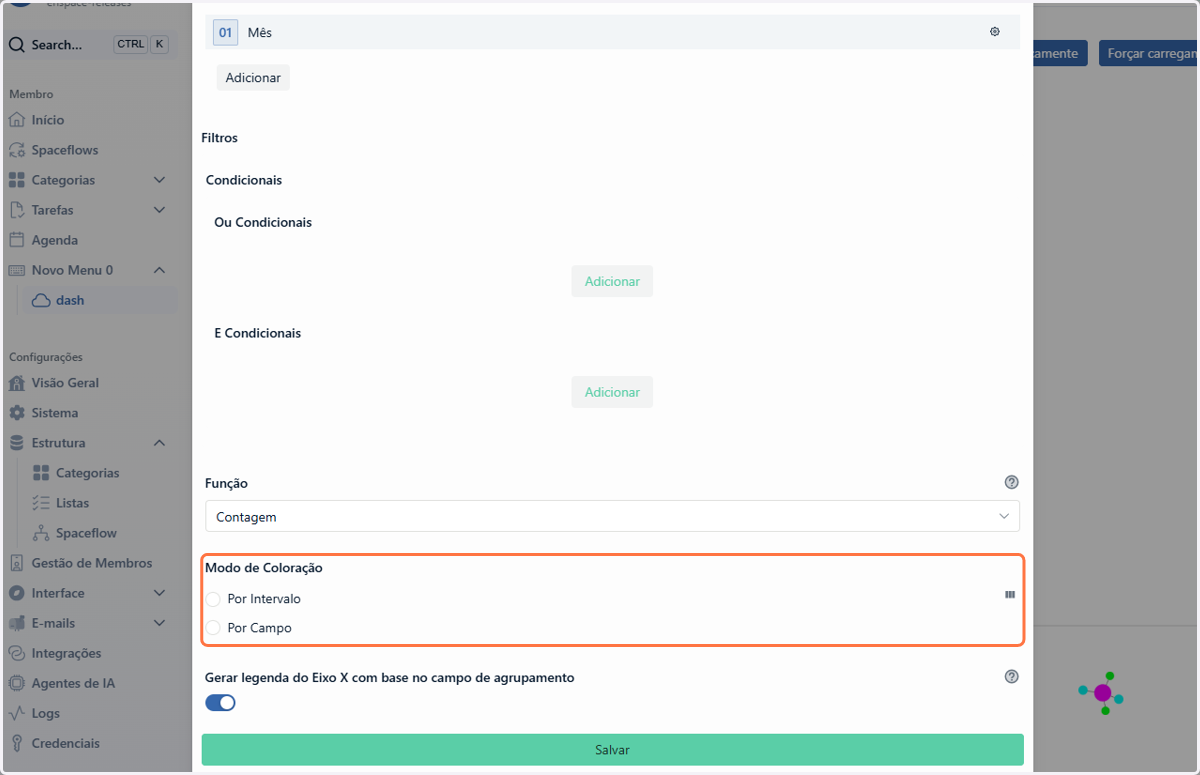Add an E Condicionais filter
The width and height of the screenshot is (1200, 775).
click(612, 392)
